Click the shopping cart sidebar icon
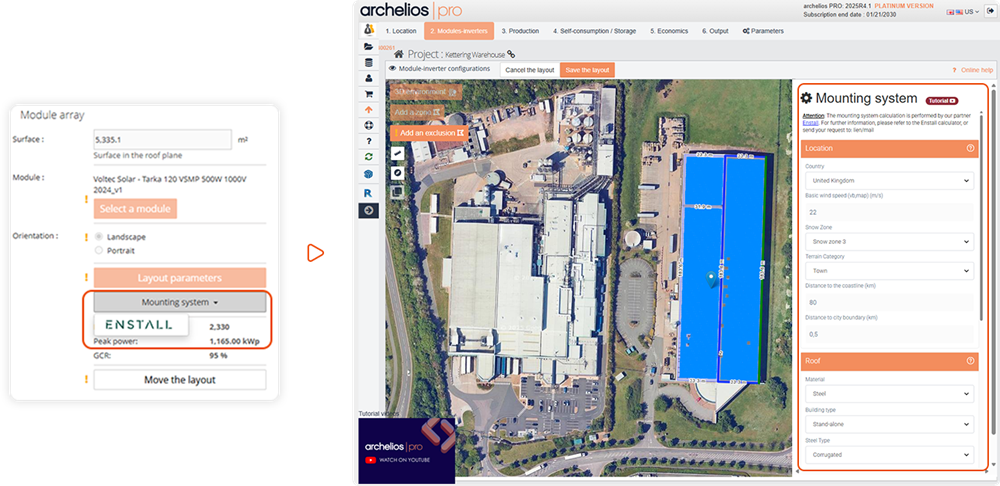 coord(368,94)
